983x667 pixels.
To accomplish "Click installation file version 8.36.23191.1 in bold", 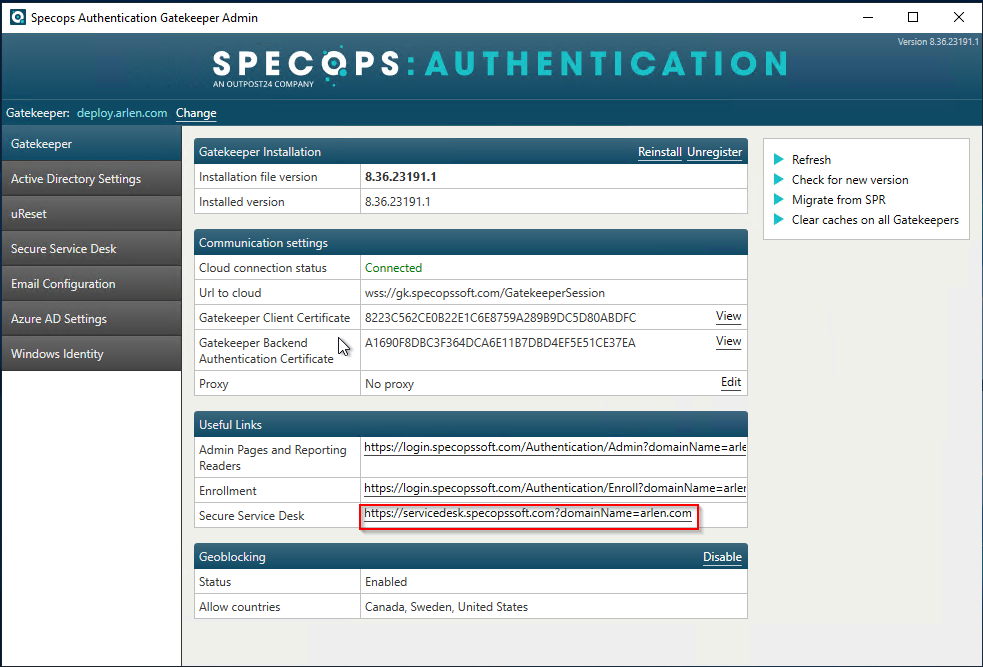I will click(x=401, y=177).
